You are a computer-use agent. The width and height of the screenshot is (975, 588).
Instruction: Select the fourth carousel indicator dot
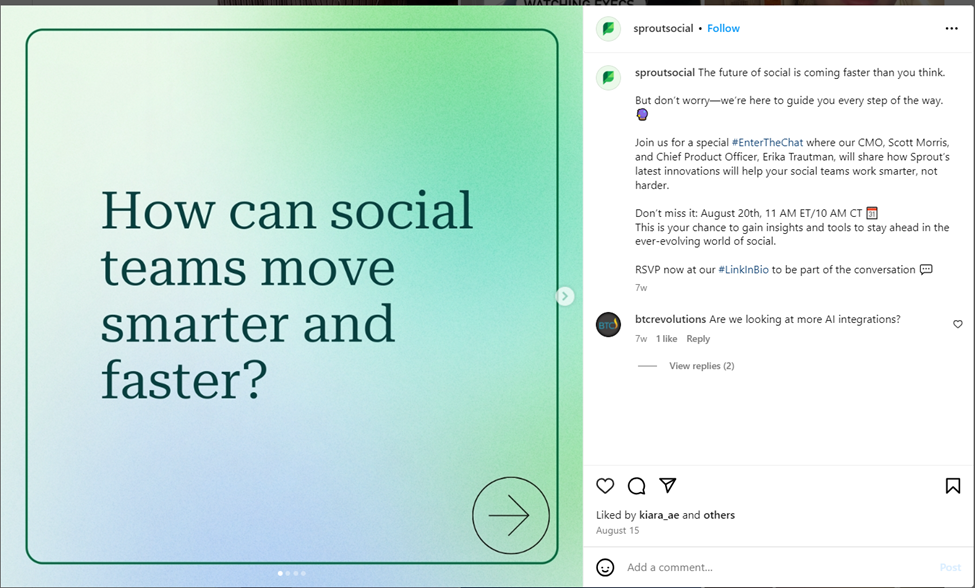point(303,573)
